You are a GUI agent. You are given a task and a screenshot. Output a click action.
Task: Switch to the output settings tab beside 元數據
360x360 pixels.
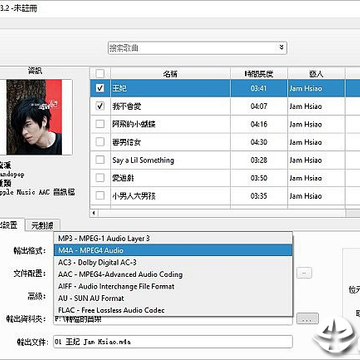point(13,225)
